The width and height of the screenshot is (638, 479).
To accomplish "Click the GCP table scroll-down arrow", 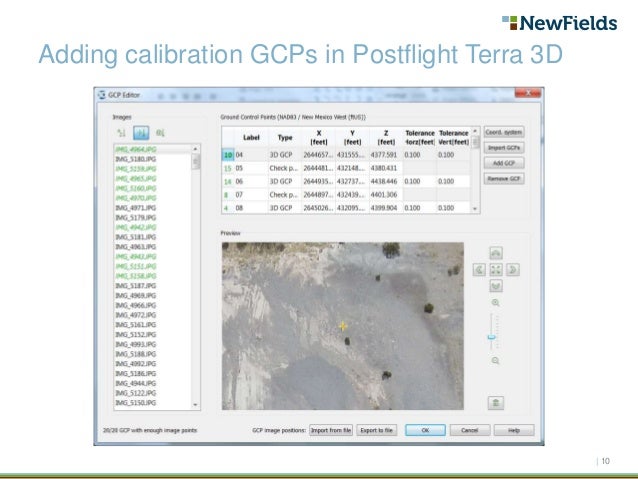I will 475,209.
